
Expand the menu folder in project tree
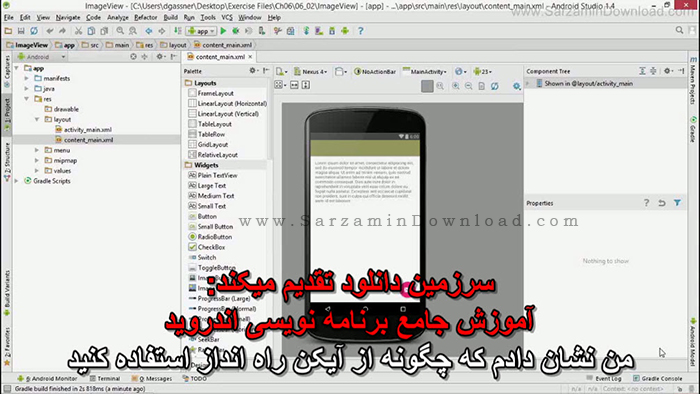37,150
